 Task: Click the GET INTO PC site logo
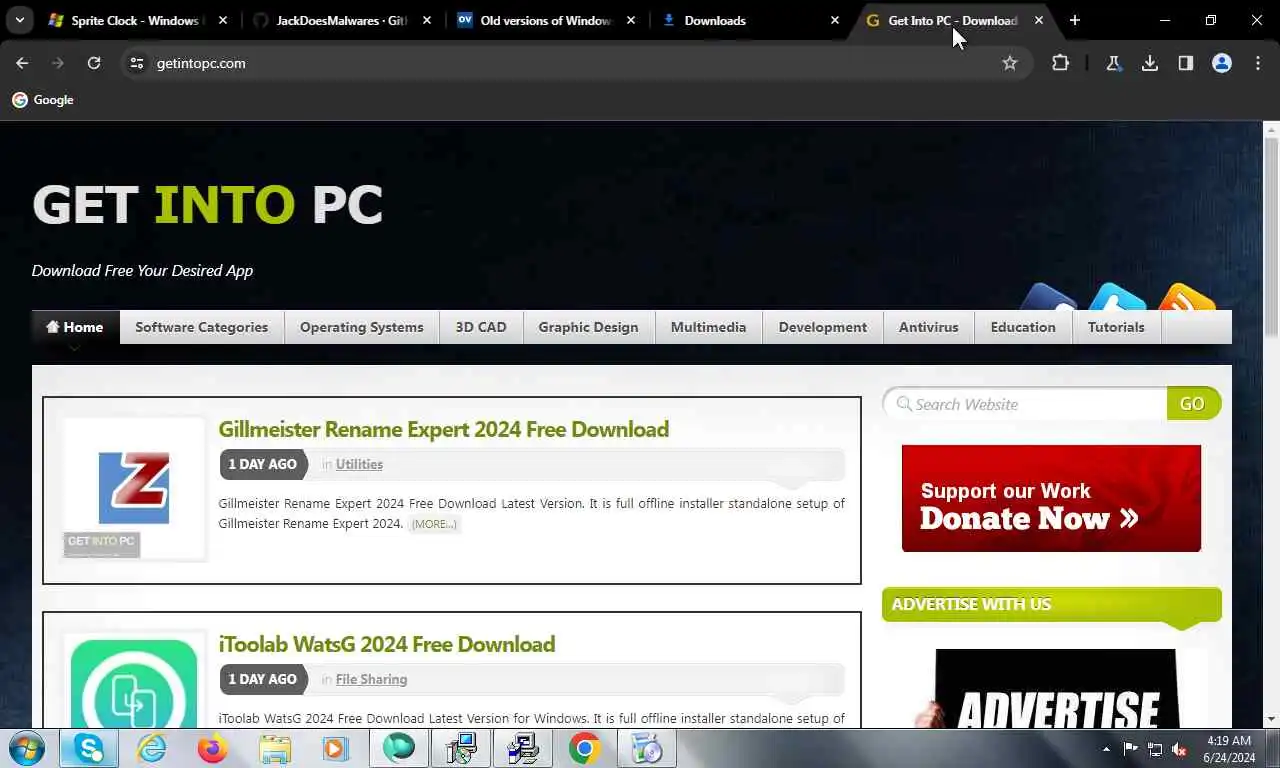[x=207, y=205]
